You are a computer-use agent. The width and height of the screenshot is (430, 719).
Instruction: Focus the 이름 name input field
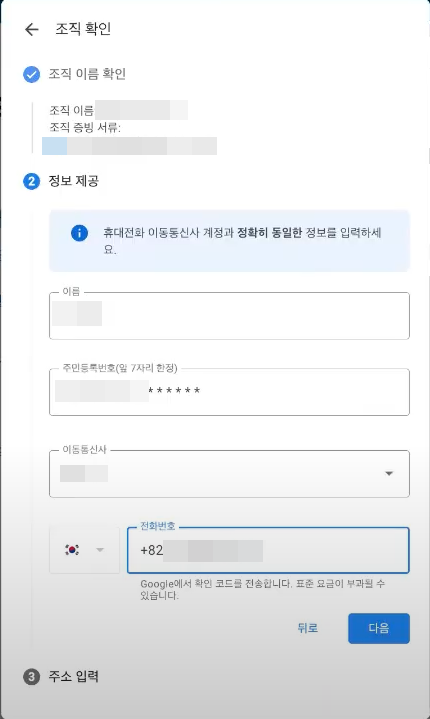[229, 316]
